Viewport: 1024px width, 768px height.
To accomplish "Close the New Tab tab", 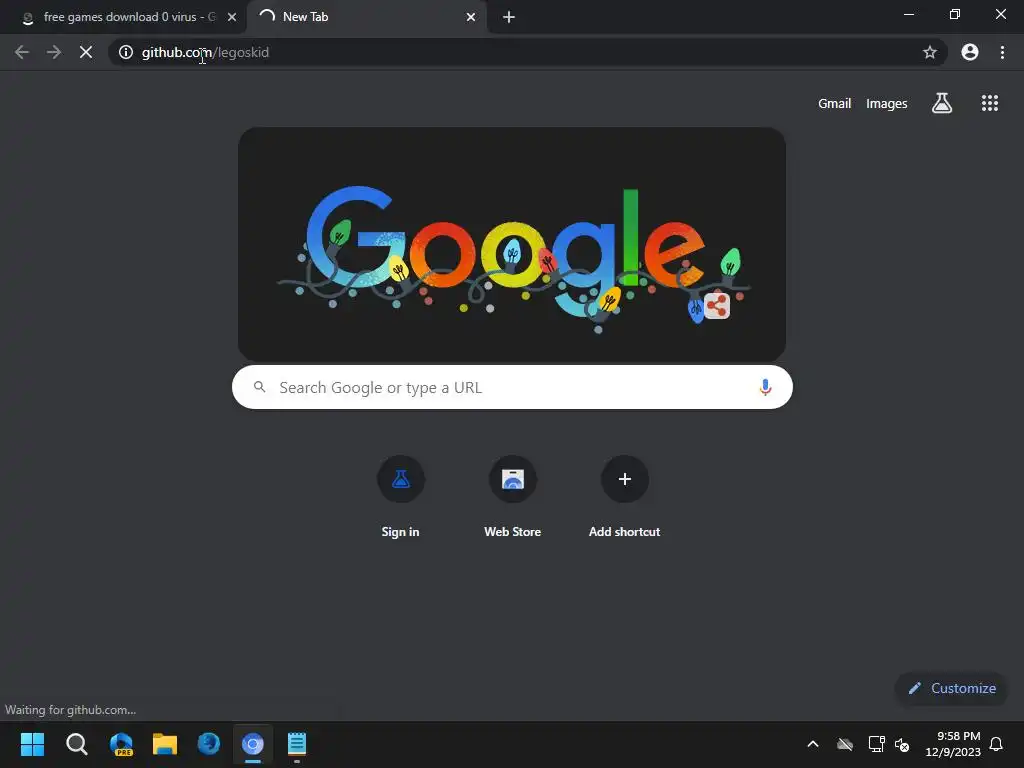I will point(471,17).
